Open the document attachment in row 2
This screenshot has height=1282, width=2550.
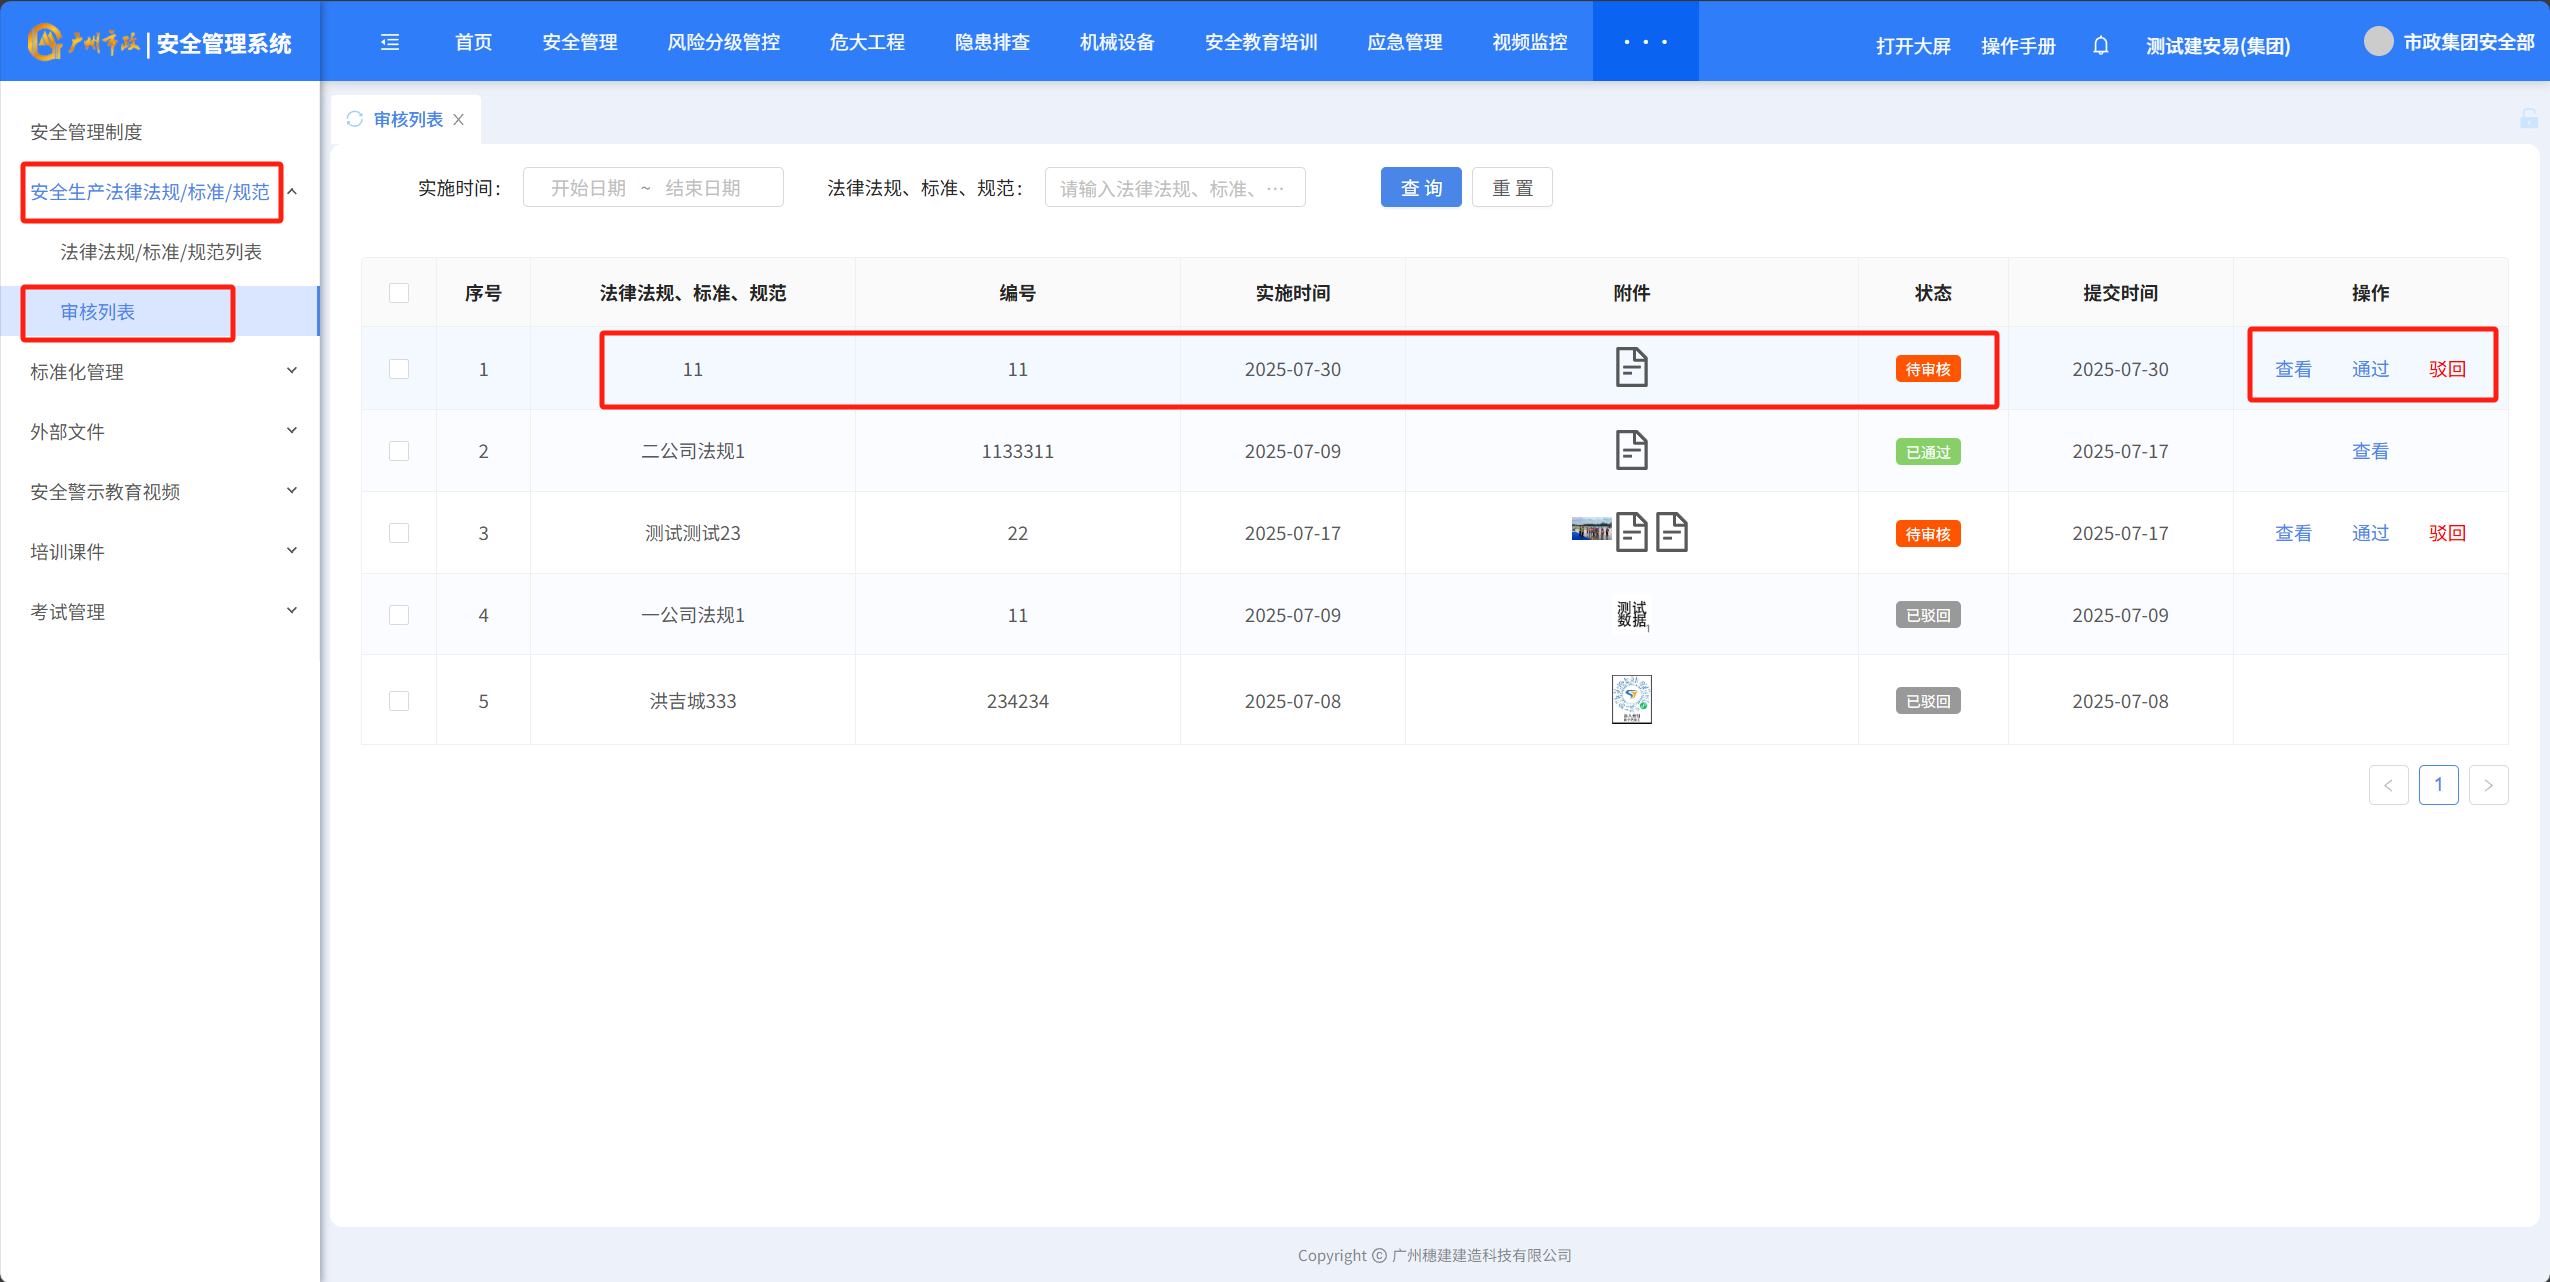click(1631, 450)
